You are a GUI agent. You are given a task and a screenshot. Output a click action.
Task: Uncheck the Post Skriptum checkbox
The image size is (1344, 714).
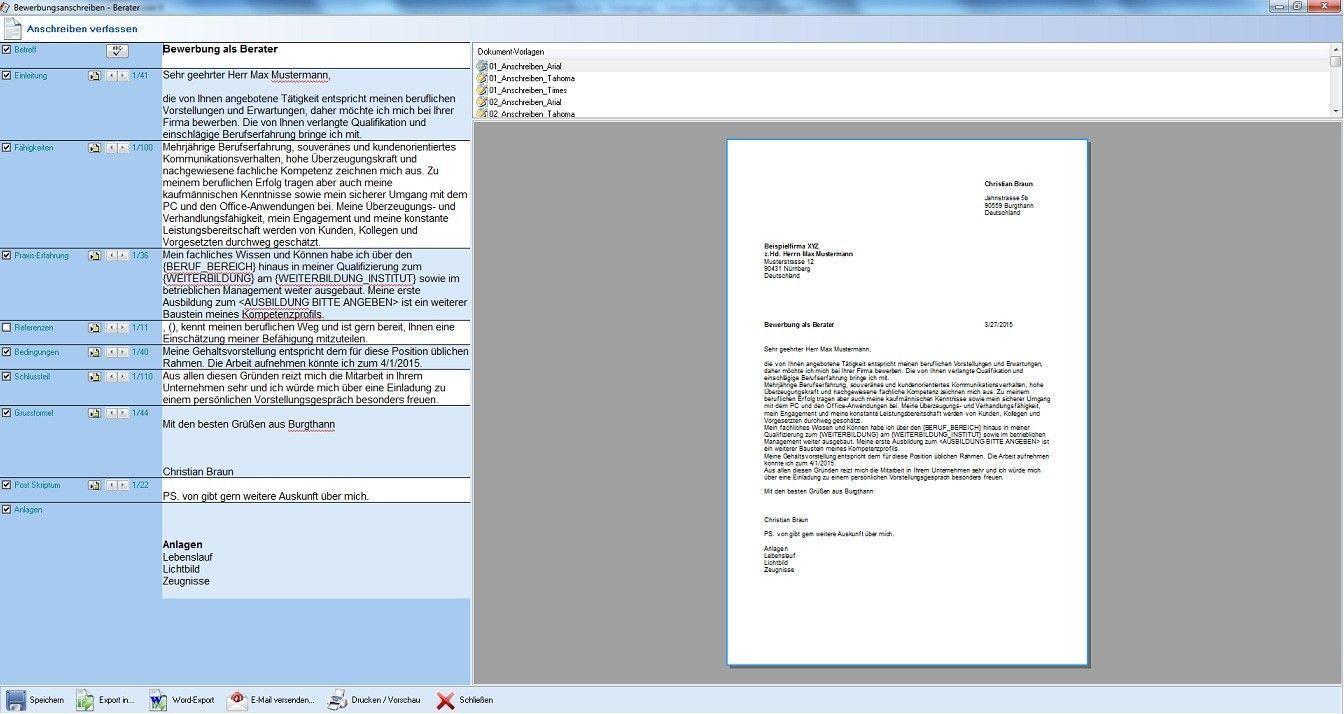click(x=7, y=485)
